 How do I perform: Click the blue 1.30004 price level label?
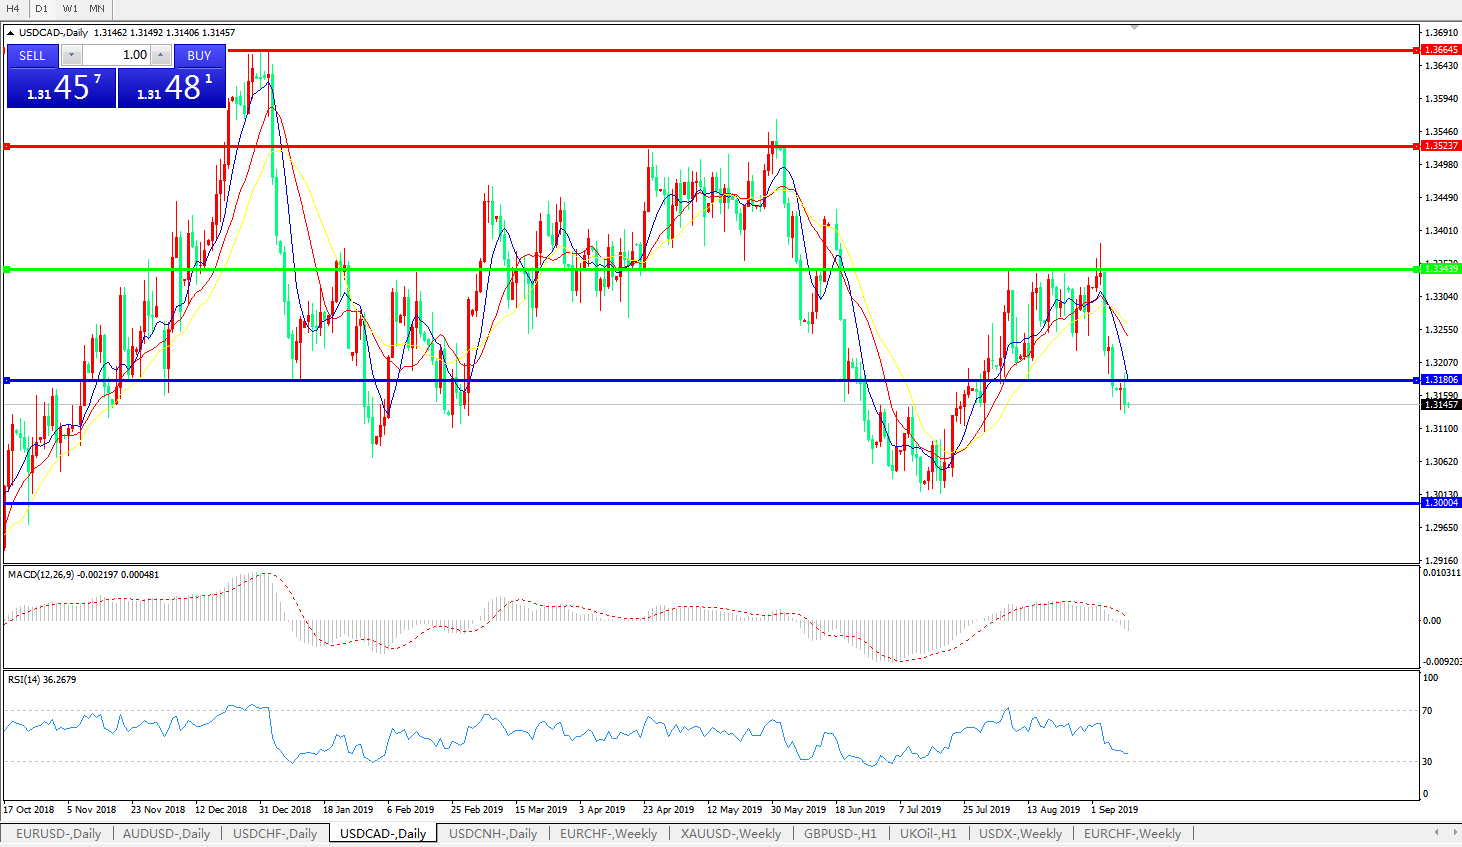click(x=1440, y=503)
